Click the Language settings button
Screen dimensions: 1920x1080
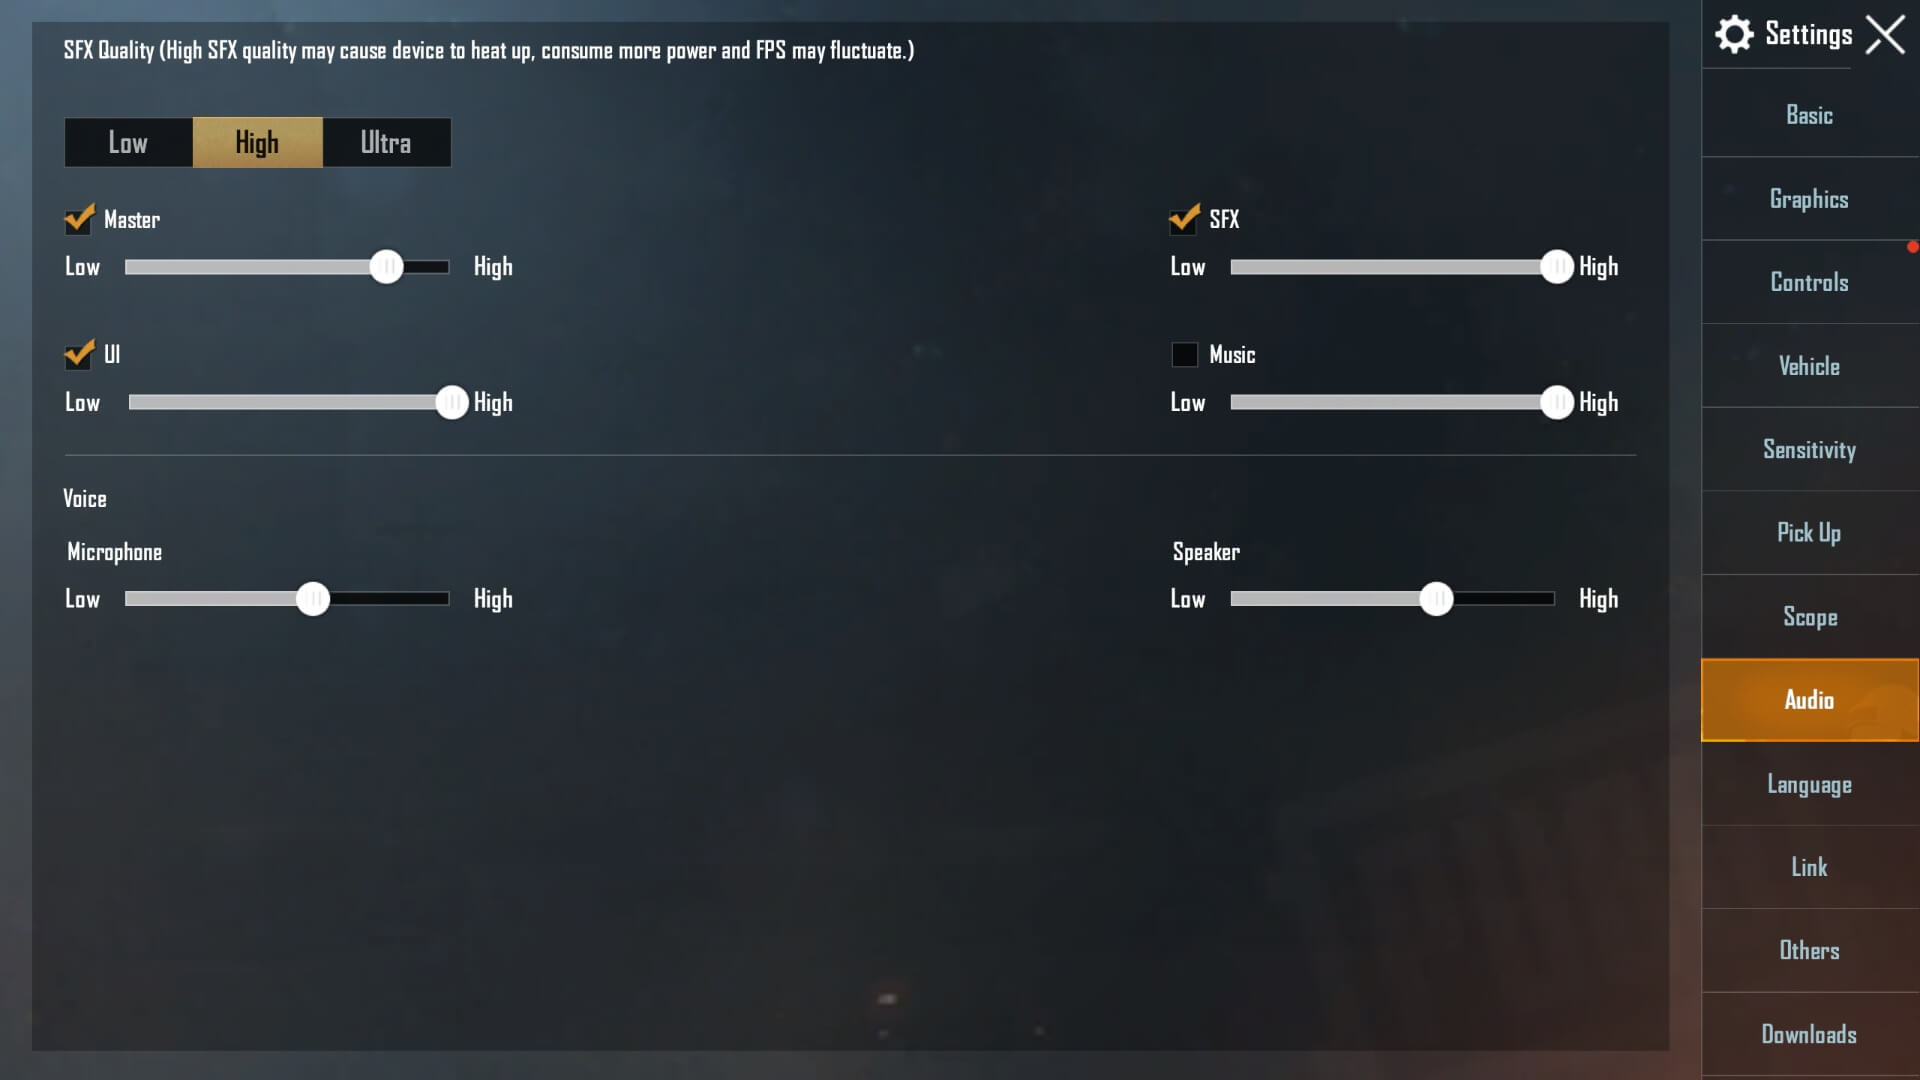click(1809, 783)
